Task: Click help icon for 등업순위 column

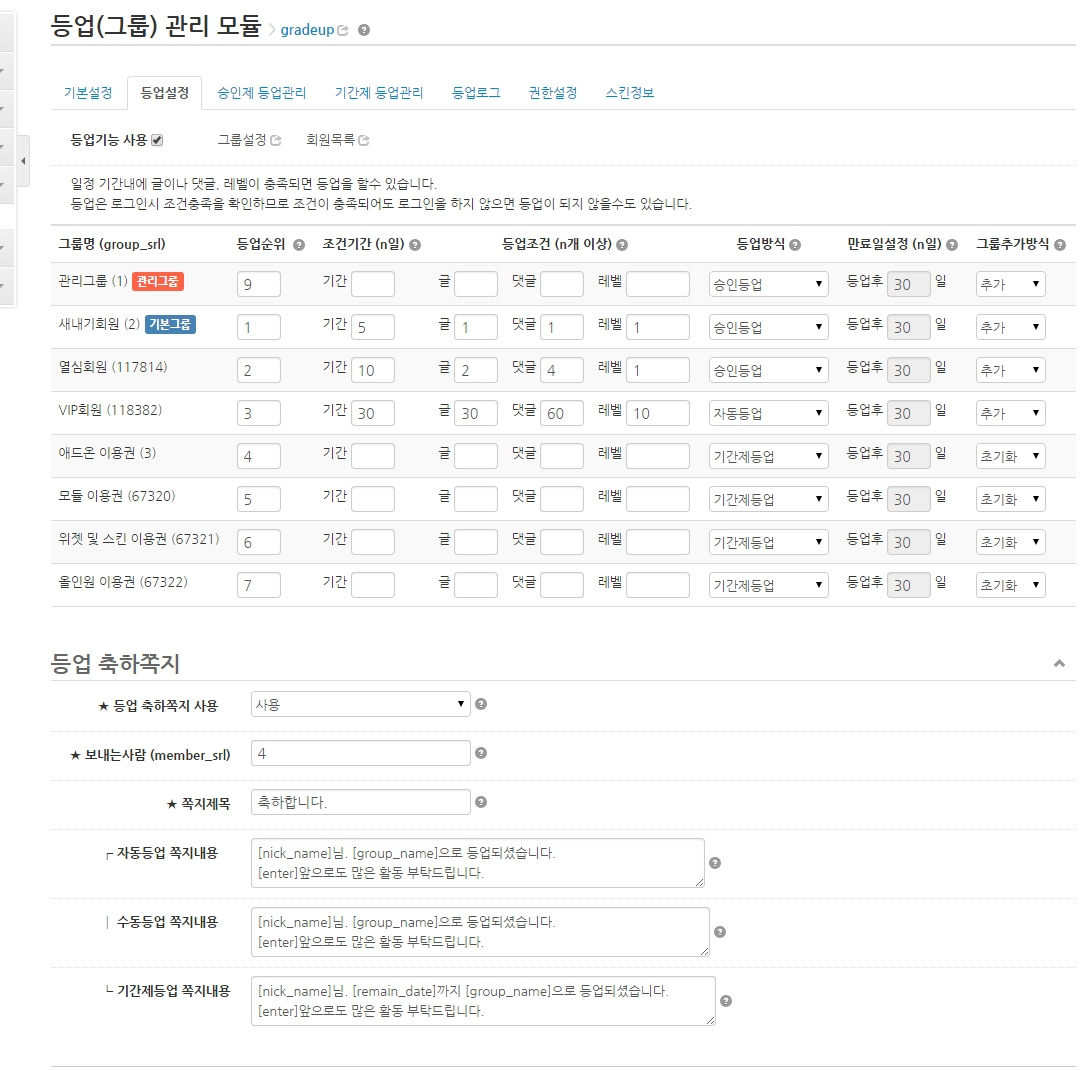Action: point(299,244)
